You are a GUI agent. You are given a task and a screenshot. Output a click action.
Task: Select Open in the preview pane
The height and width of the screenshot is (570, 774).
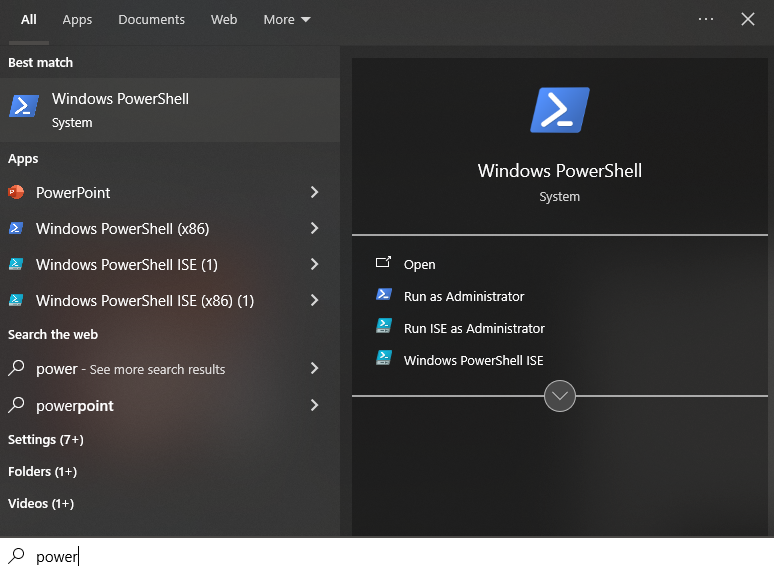[420, 265]
